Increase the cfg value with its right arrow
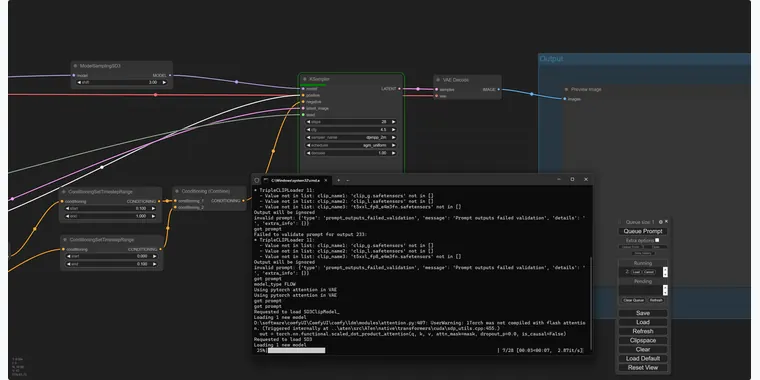The image size is (760, 380). [394, 129]
